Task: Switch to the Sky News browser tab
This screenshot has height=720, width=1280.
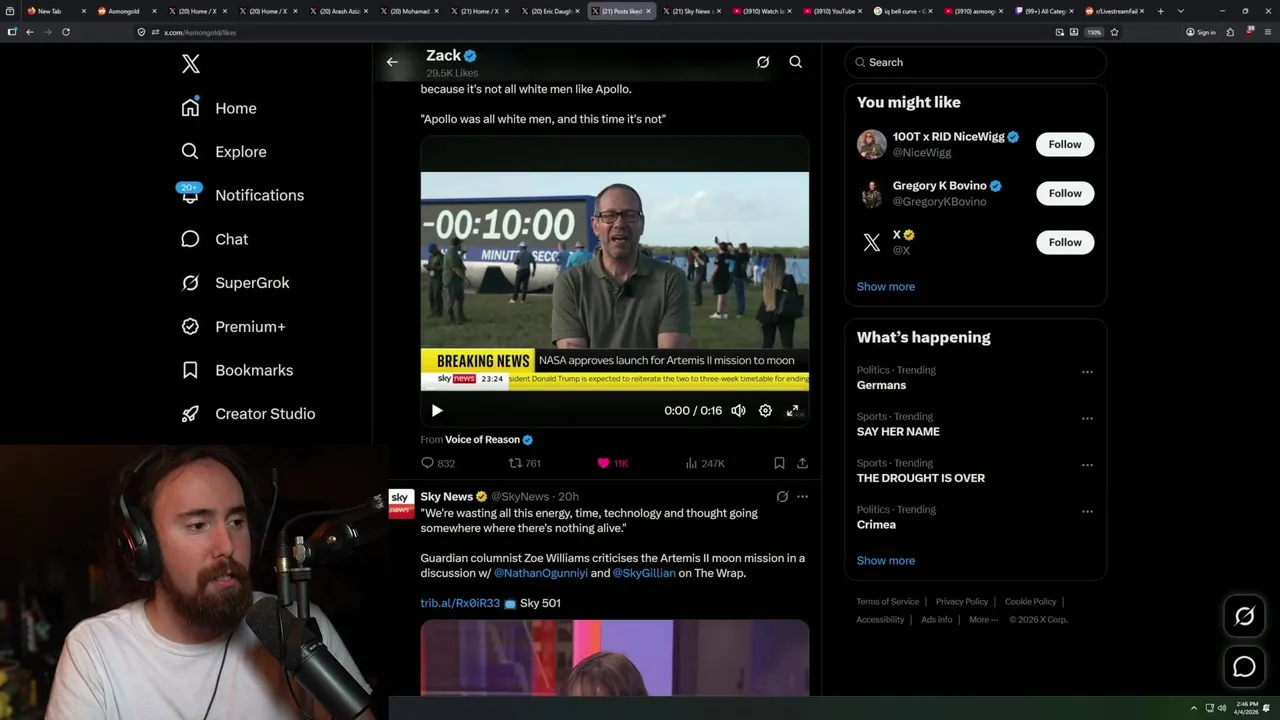Action: [x=690, y=11]
